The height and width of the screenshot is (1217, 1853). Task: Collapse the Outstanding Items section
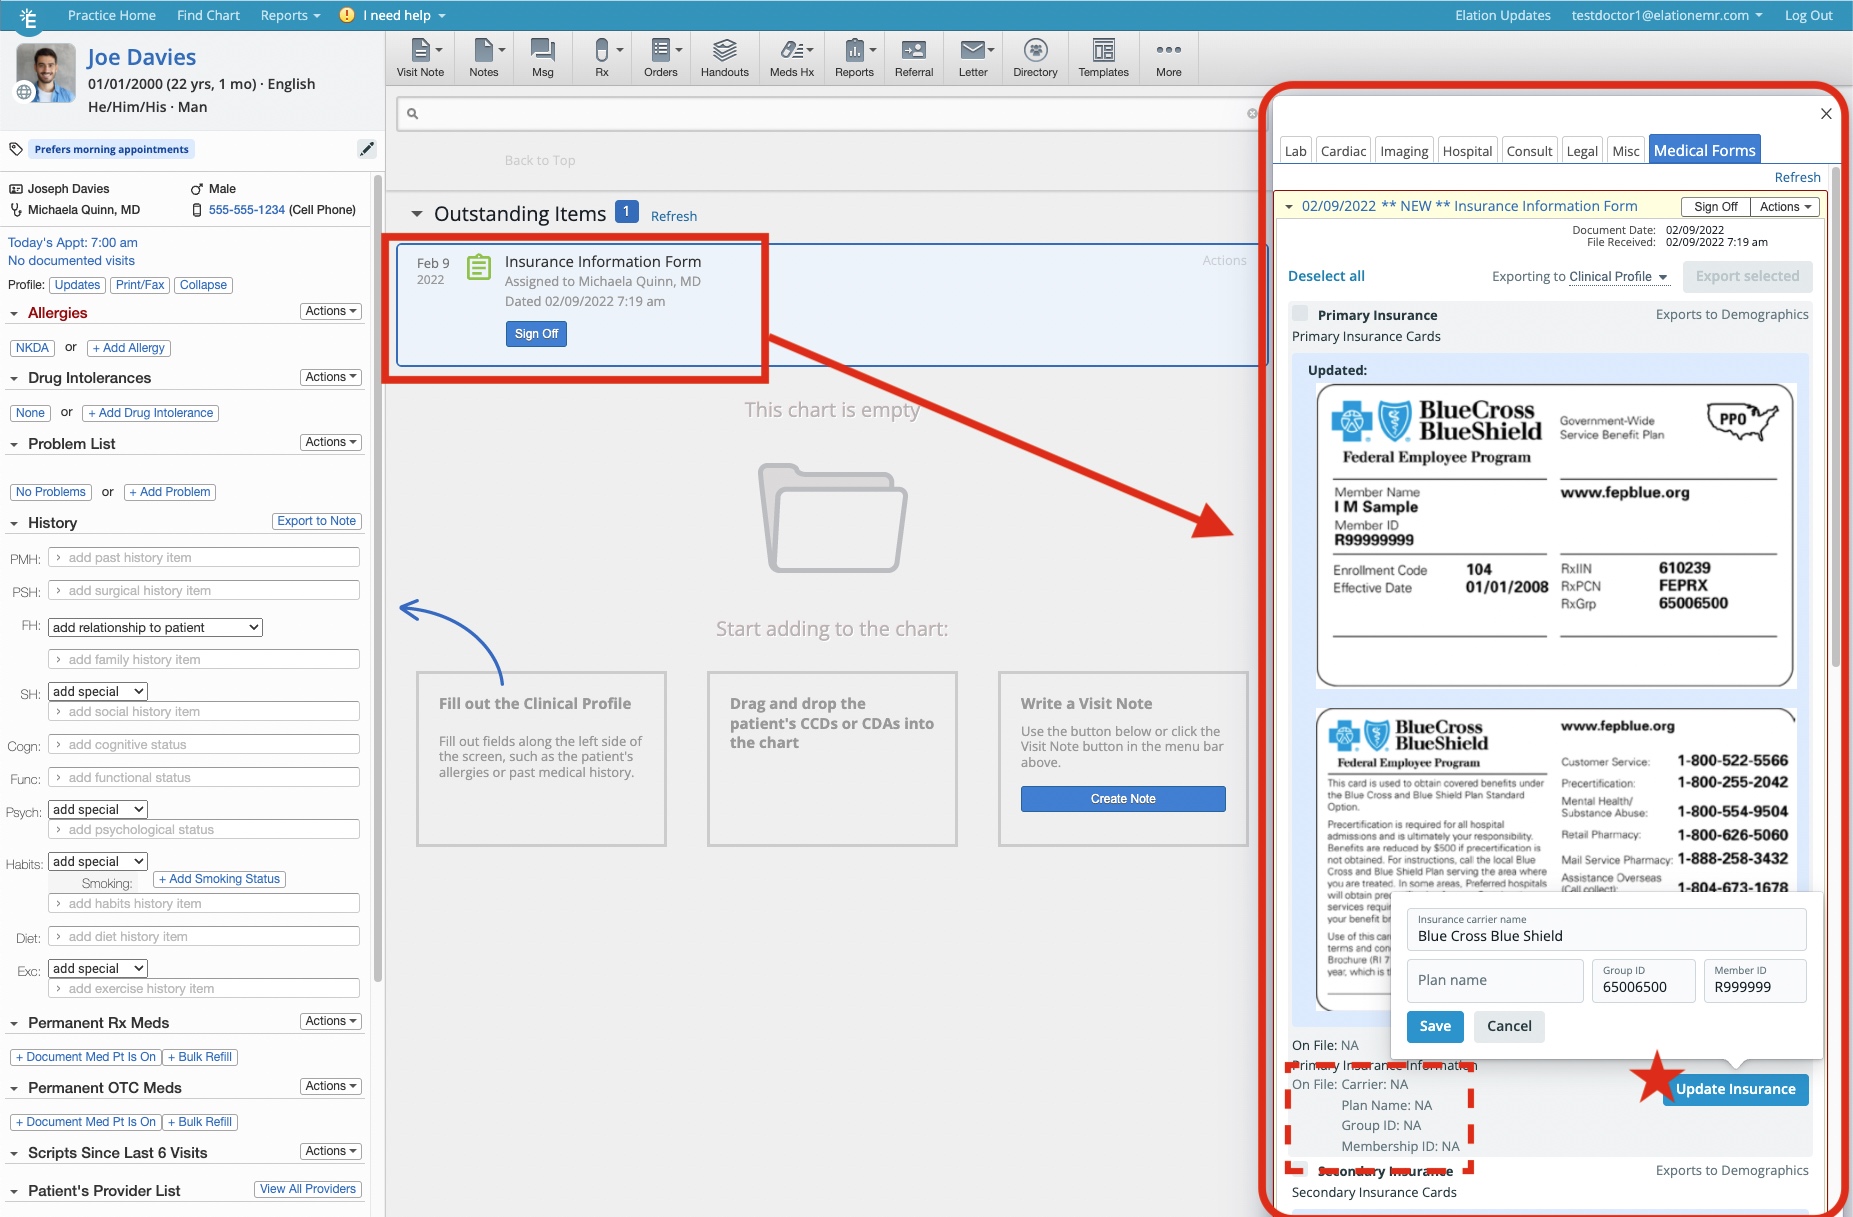[x=417, y=215]
